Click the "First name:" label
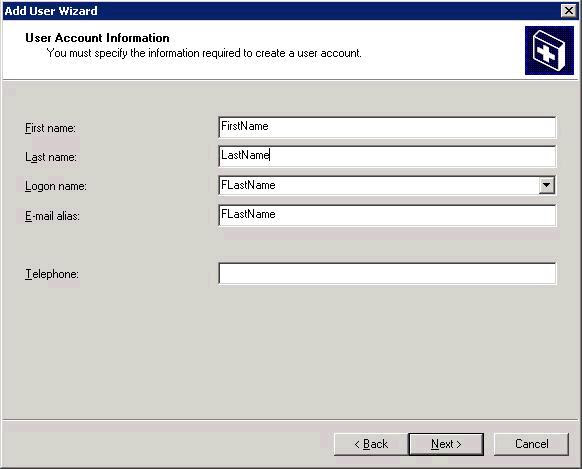 tap(50, 128)
